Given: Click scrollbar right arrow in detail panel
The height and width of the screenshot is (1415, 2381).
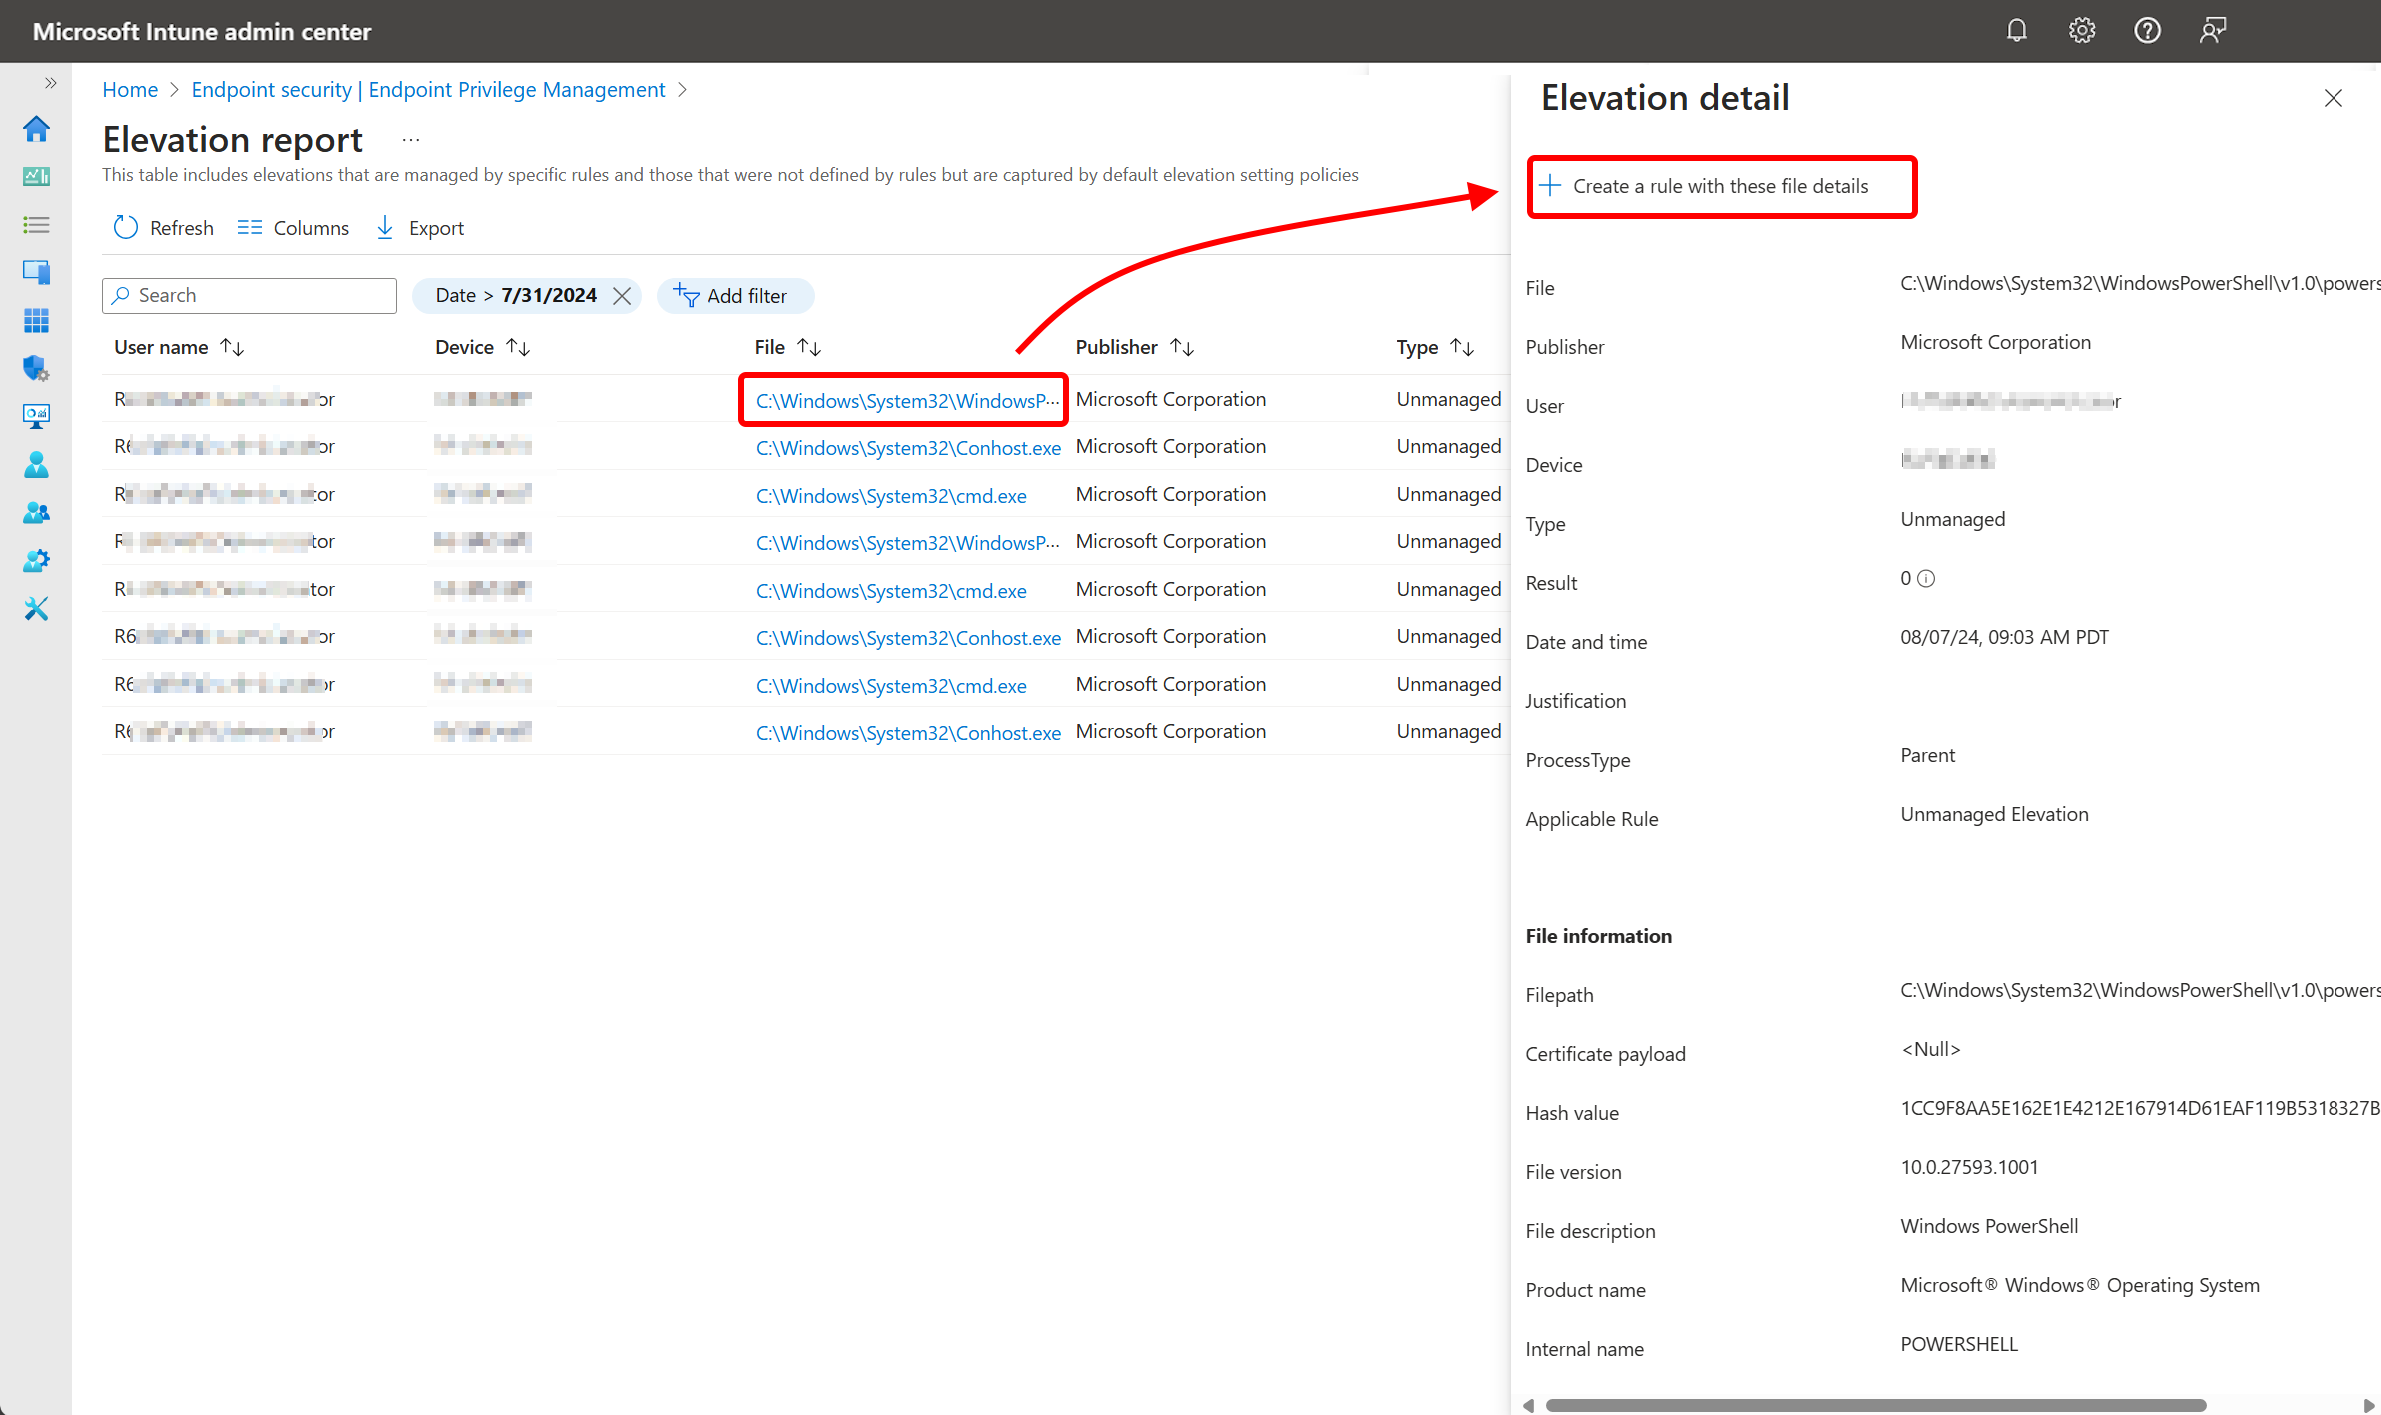Looking at the screenshot, I should coord(2368,1405).
